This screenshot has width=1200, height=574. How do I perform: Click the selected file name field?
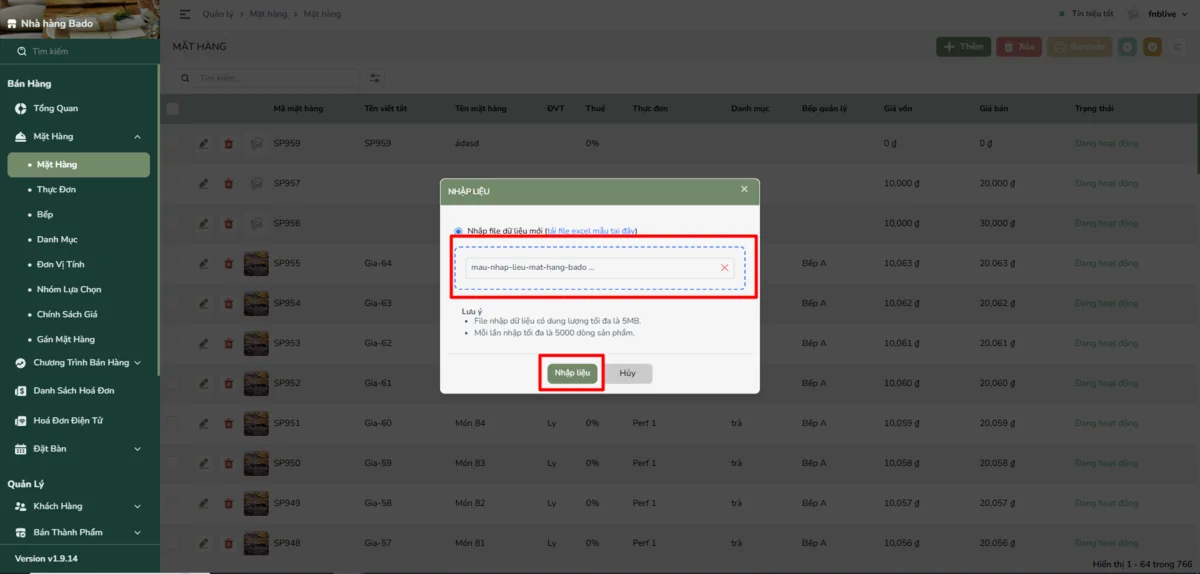coord(599,268)
